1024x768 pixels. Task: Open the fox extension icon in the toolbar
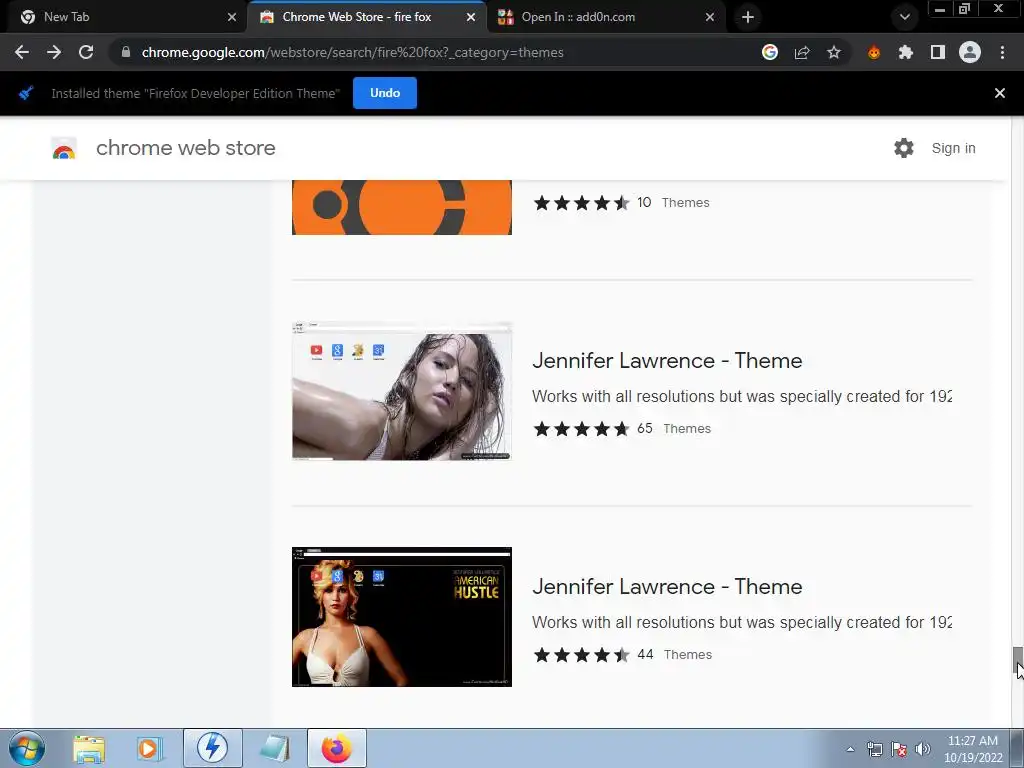874,52
